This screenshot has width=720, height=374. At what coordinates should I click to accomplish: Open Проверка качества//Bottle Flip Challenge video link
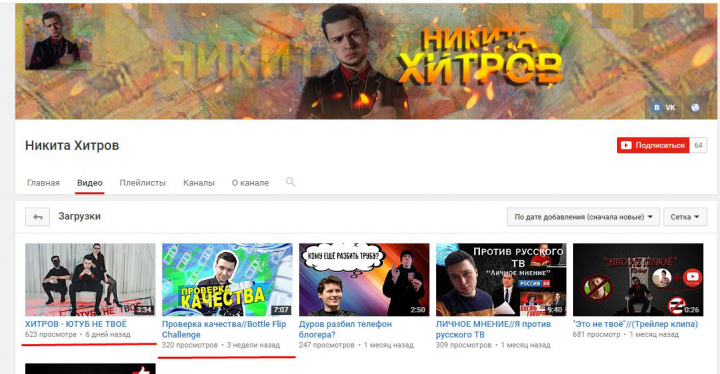[224, 329]
